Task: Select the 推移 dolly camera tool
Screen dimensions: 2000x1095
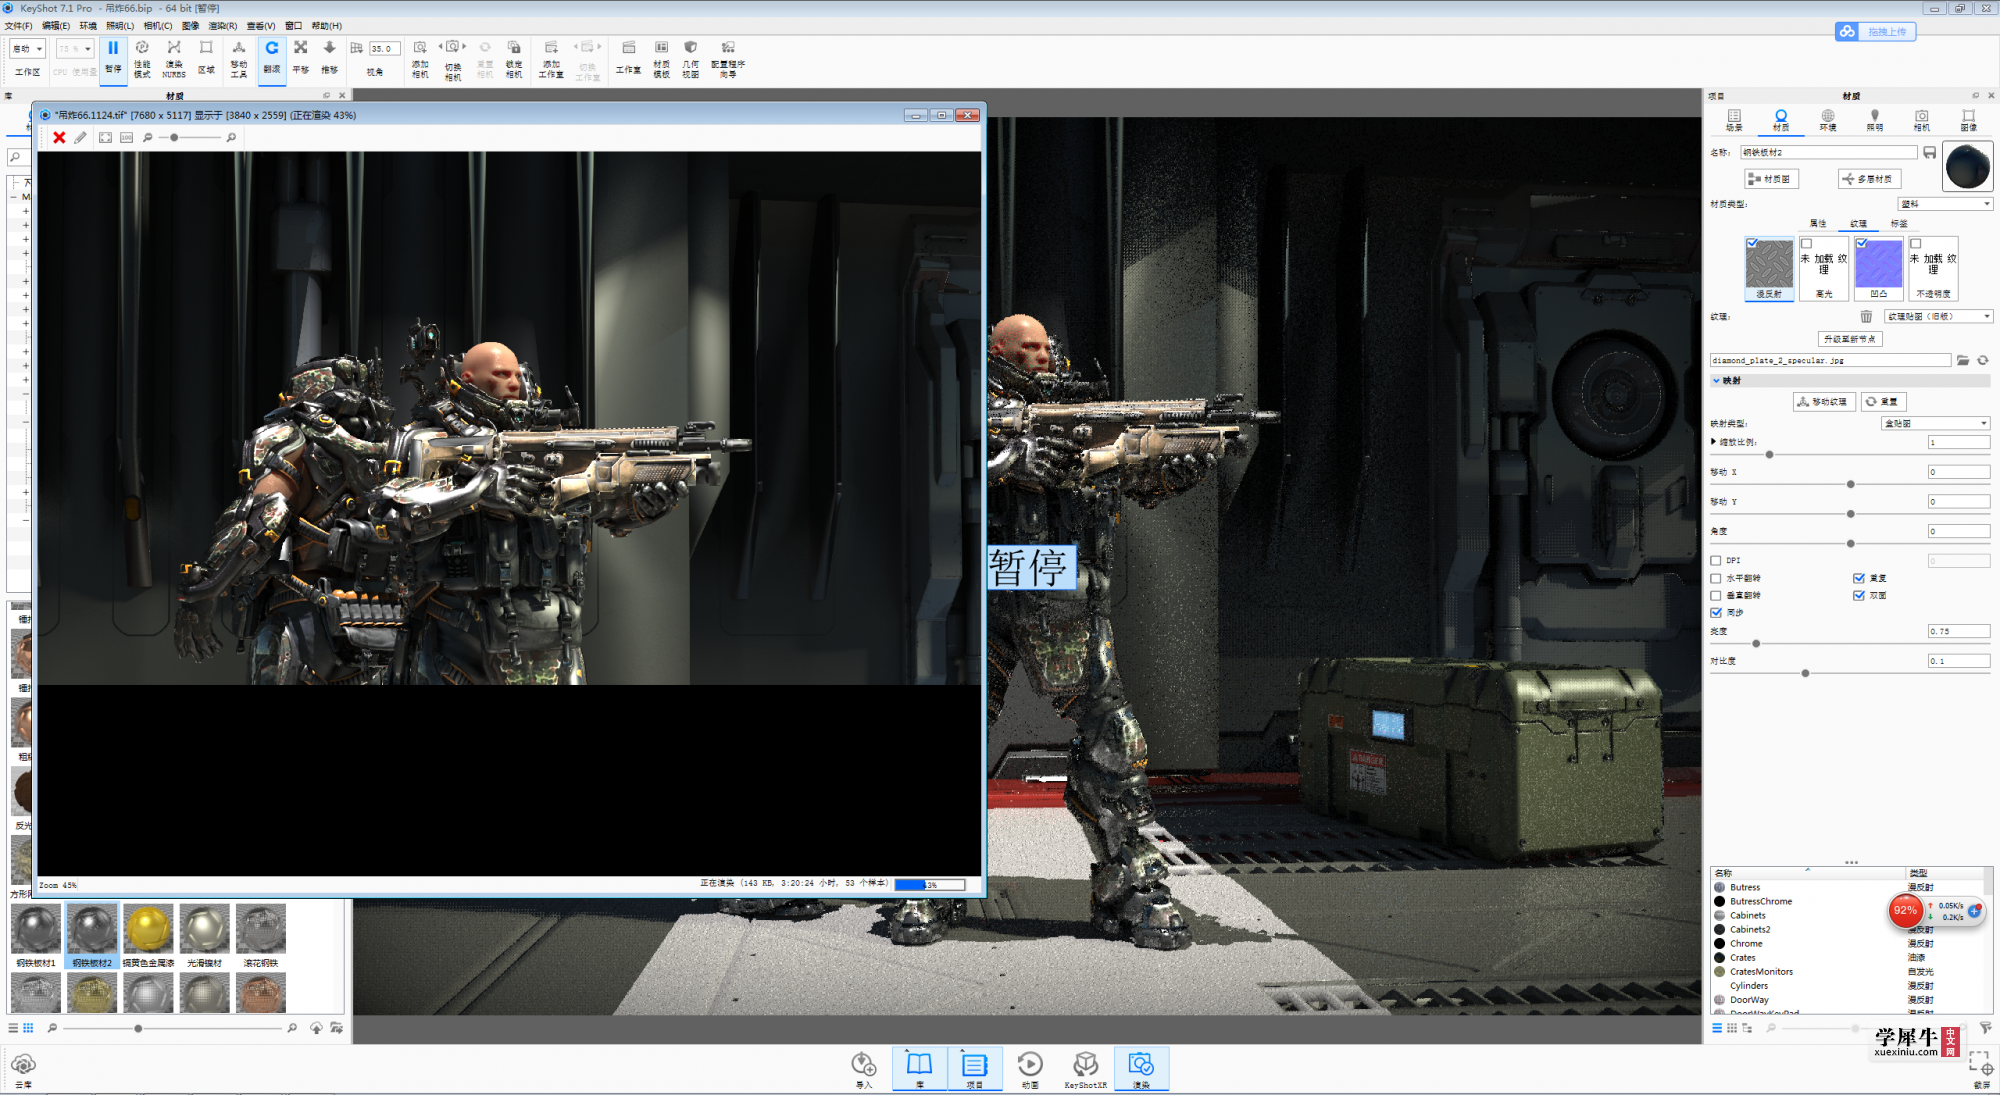Action: coord(330,56)
